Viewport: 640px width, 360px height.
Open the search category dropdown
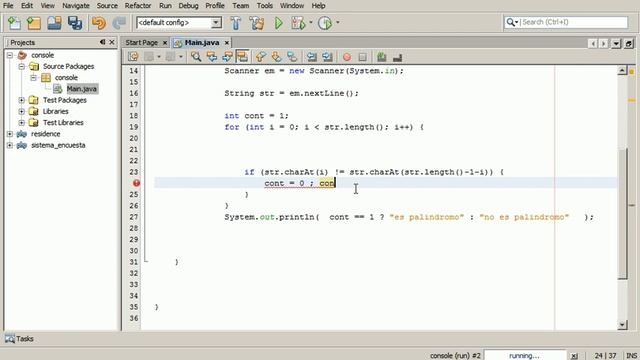pos(512,22)
